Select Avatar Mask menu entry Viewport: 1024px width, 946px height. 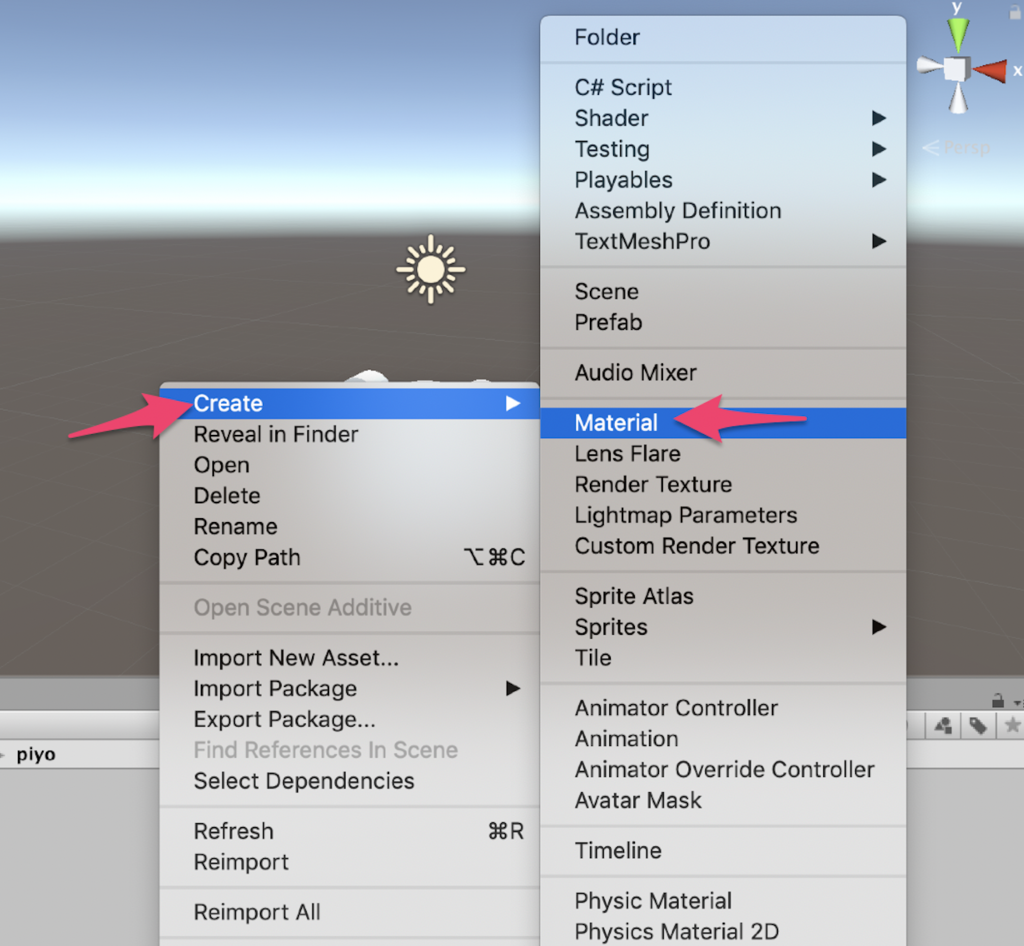[723, 800]
